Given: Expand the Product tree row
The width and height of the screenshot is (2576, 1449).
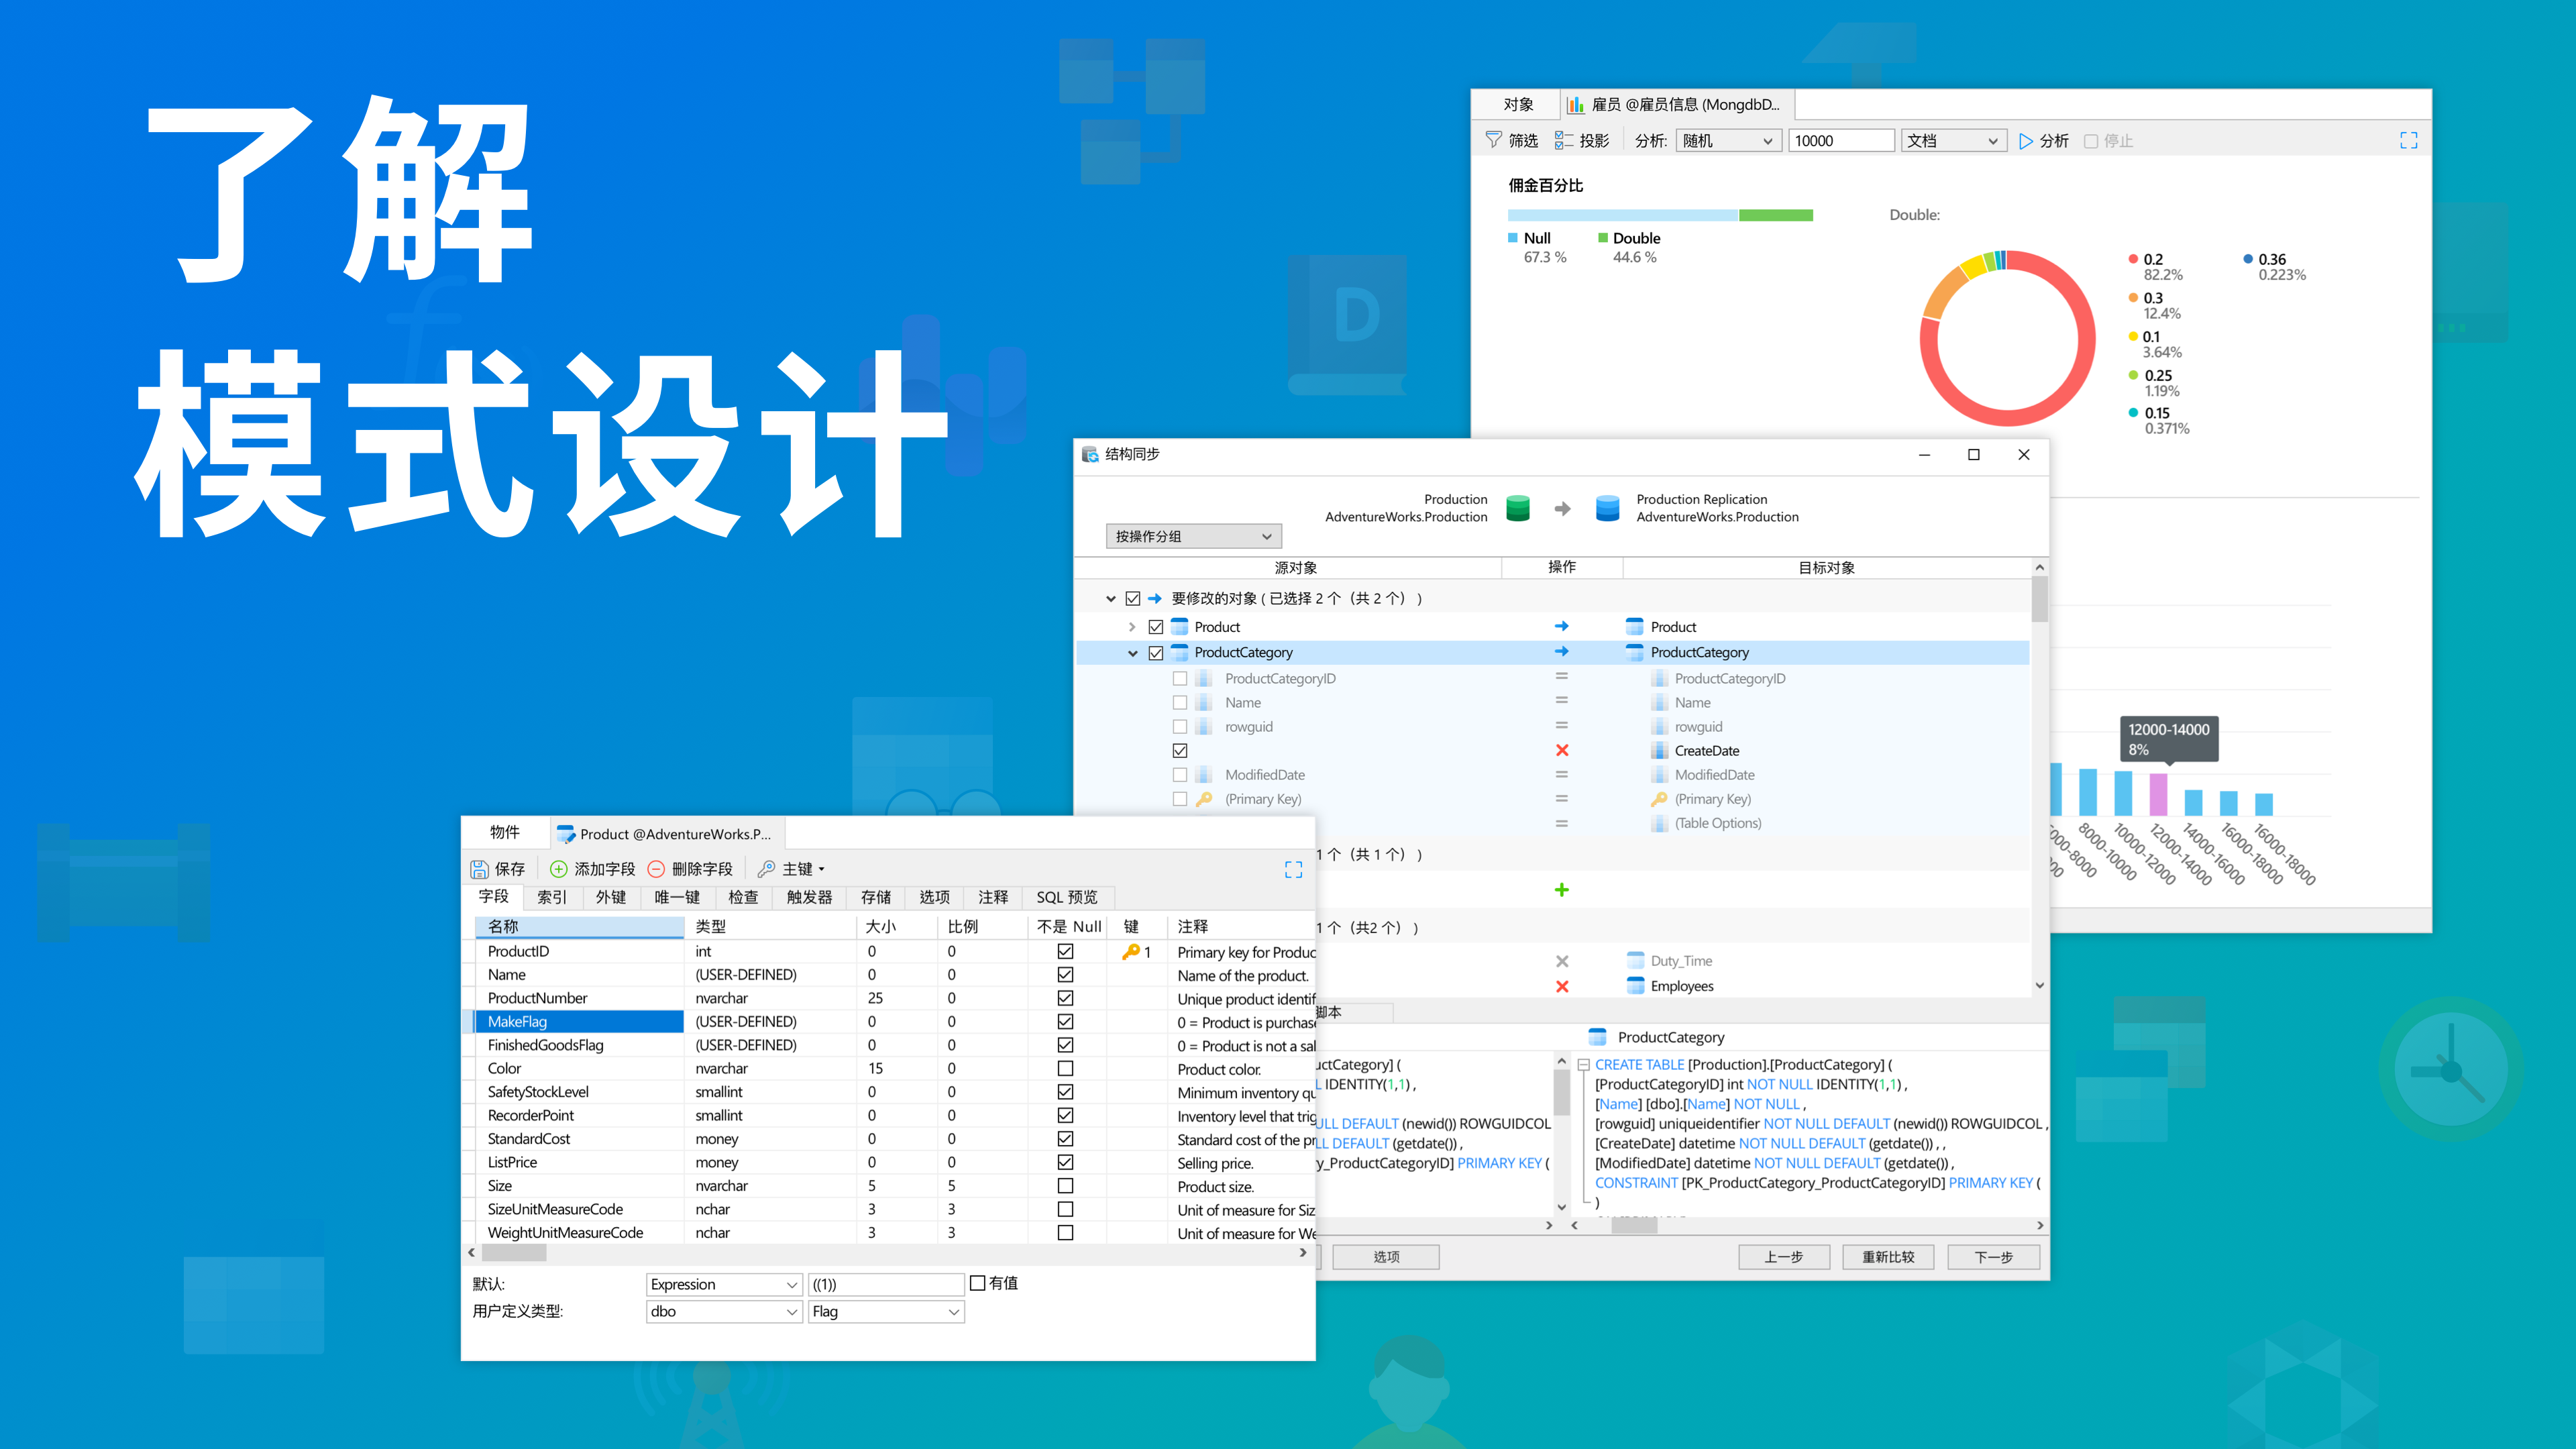Looking at the screenshot, I should point(1132,627).
